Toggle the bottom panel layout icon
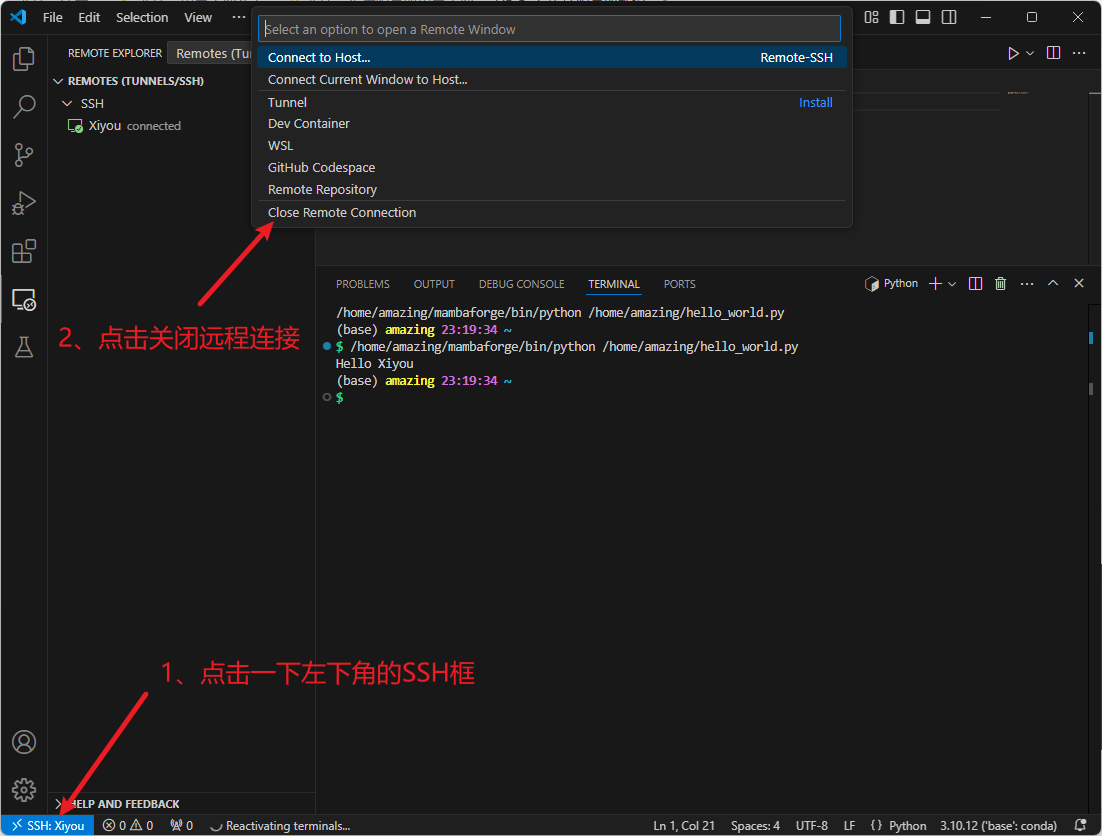This screenshot has height=836, width=1102. [923, 17]
